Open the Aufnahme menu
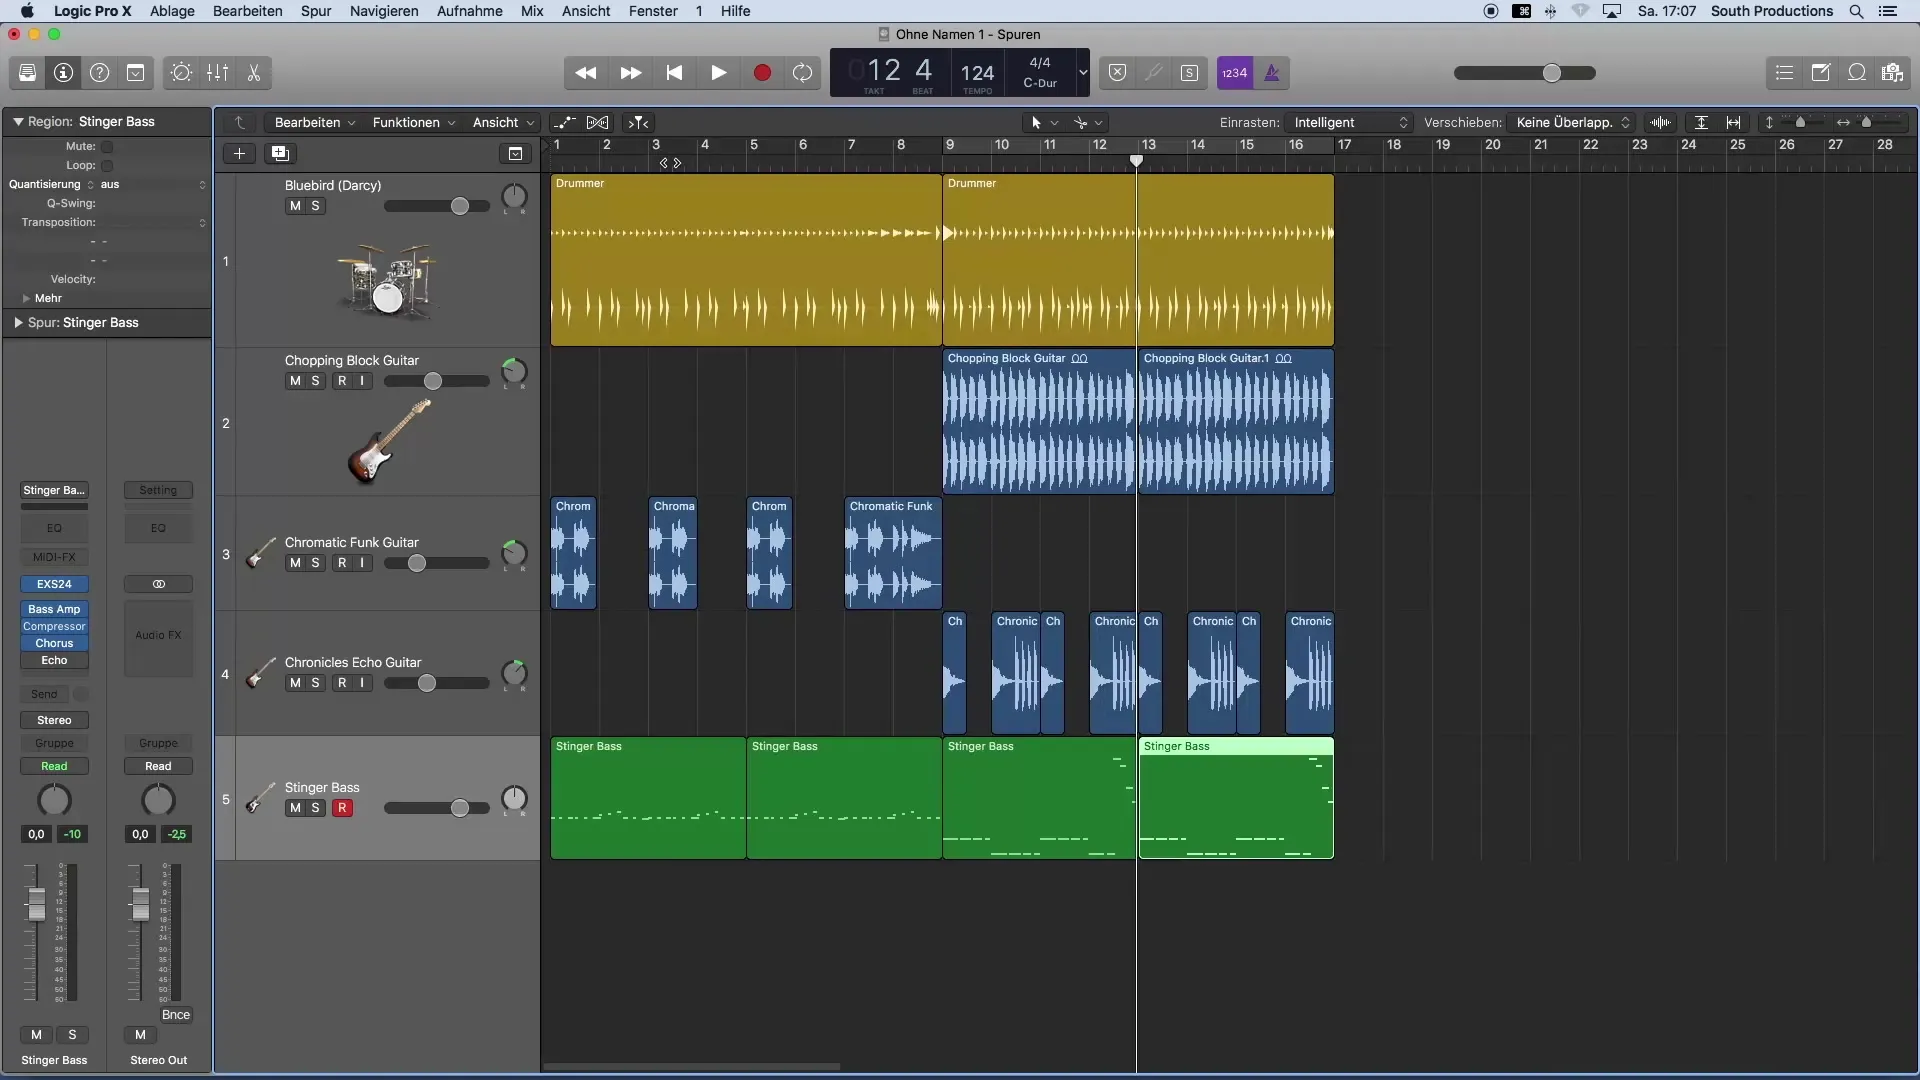Screen dimensions: 1920x1080 pos(469,11)
